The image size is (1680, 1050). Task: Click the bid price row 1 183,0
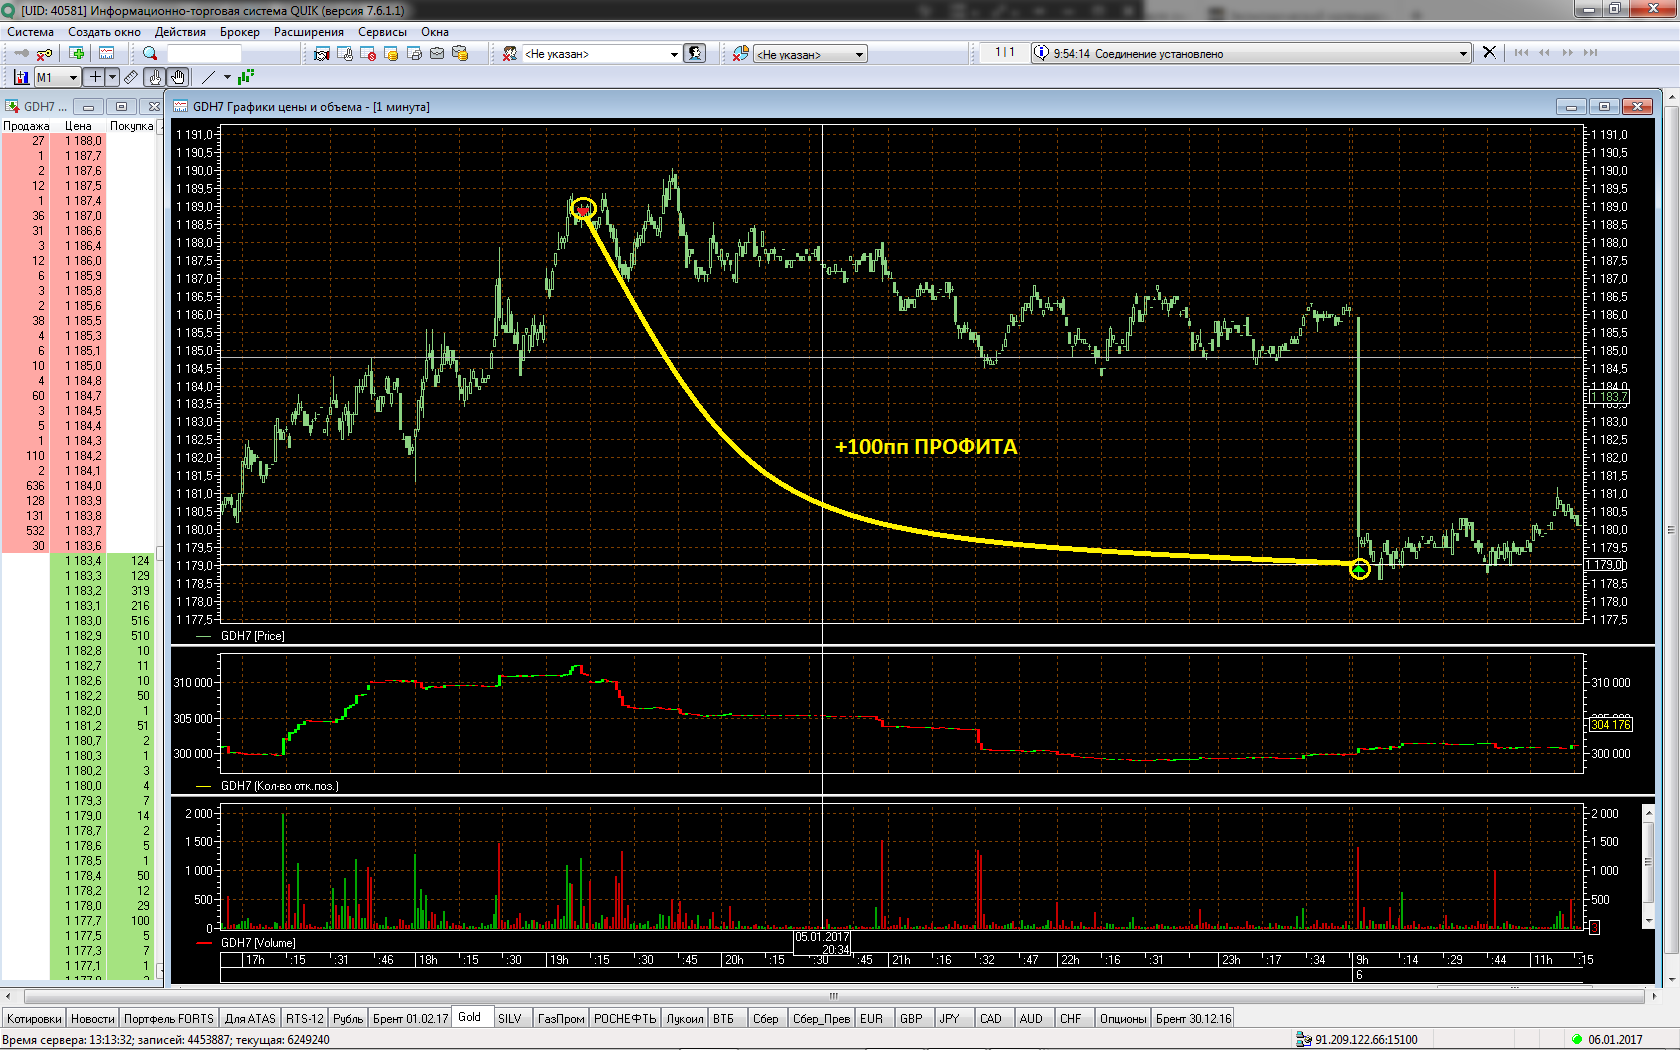coord(80,621)
